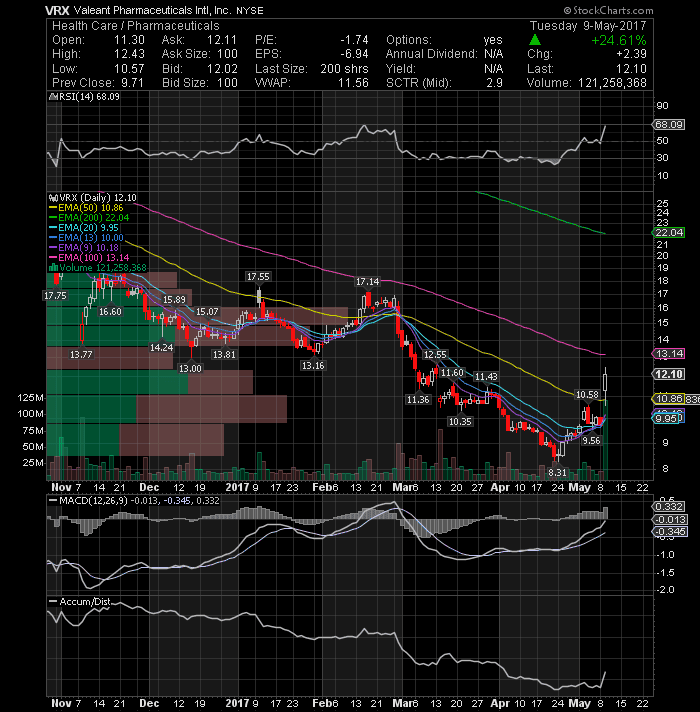Click the tall final-day candlestick near 12.10

point(605,384)
